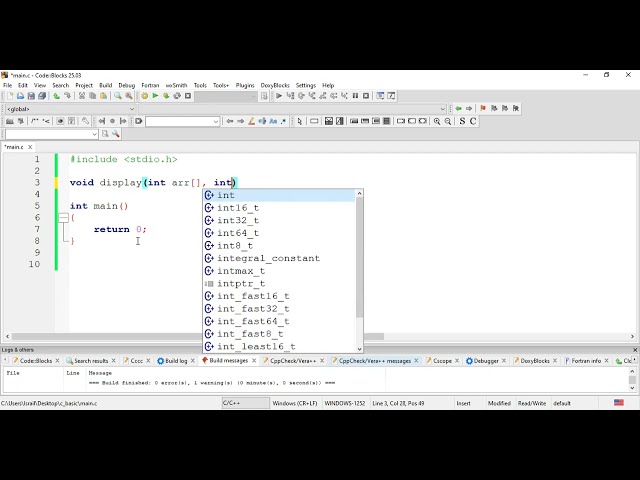Open the Build menu

105,85
